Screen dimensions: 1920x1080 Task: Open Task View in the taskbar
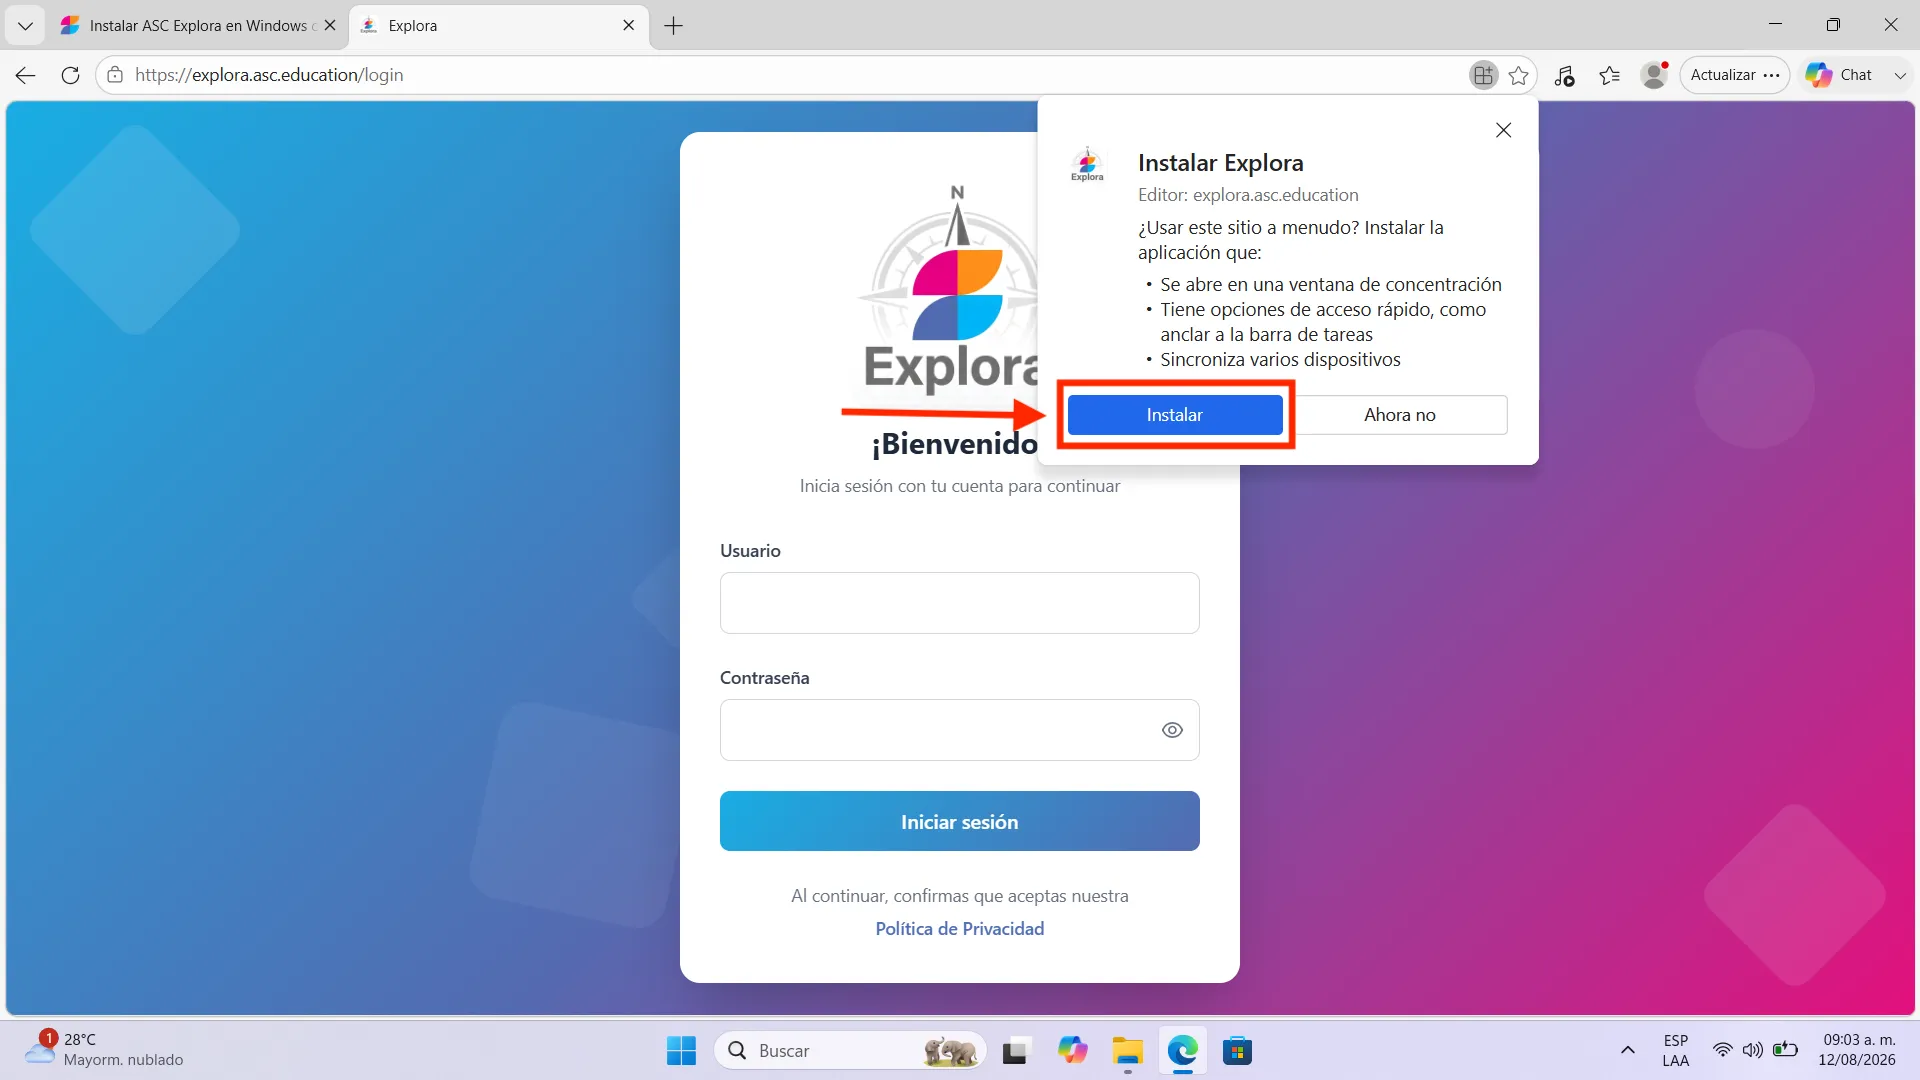(x=1015, y=1051)
